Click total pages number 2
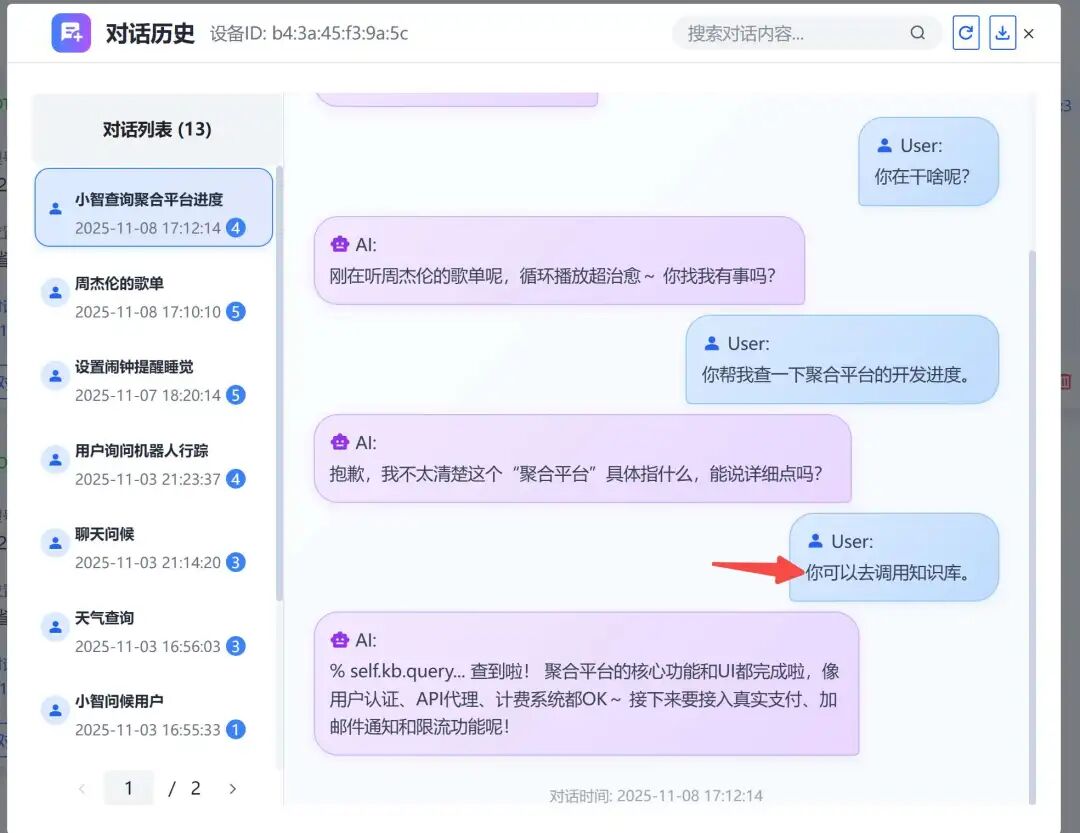The height and width of the screenshot is (833, 1080). click(x=196, y=788)
